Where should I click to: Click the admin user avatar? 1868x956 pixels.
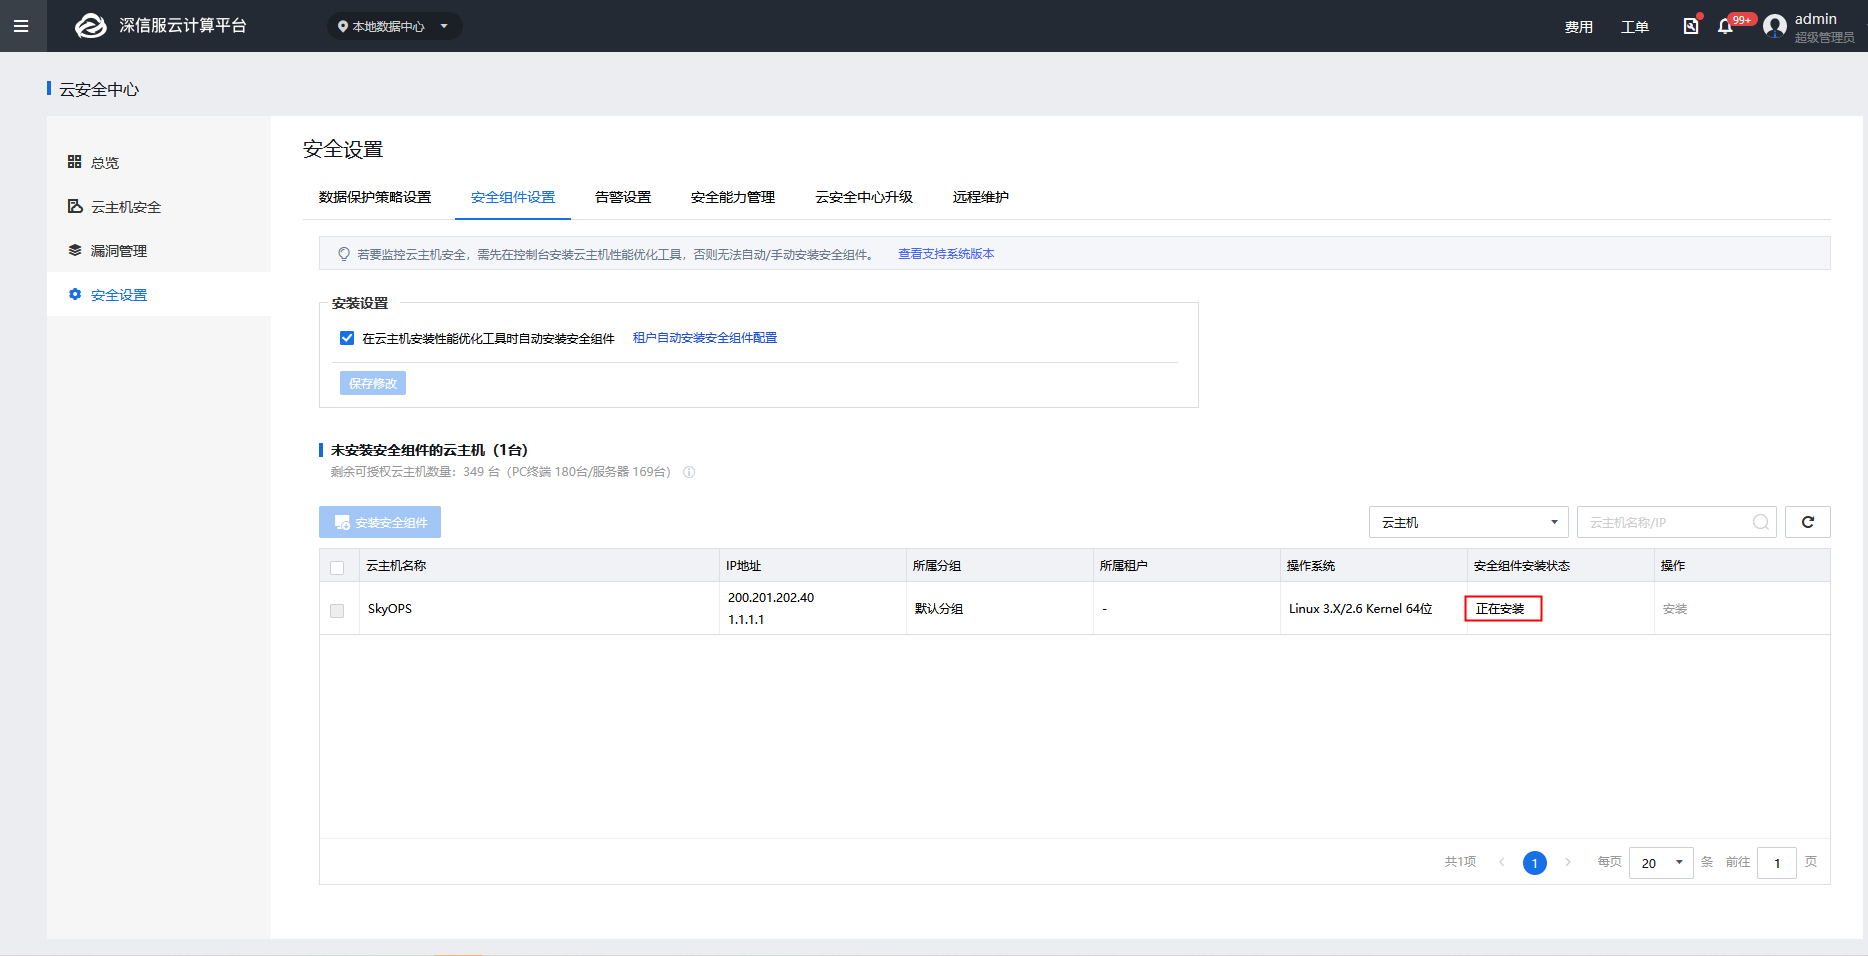[x=1775, y=26]
